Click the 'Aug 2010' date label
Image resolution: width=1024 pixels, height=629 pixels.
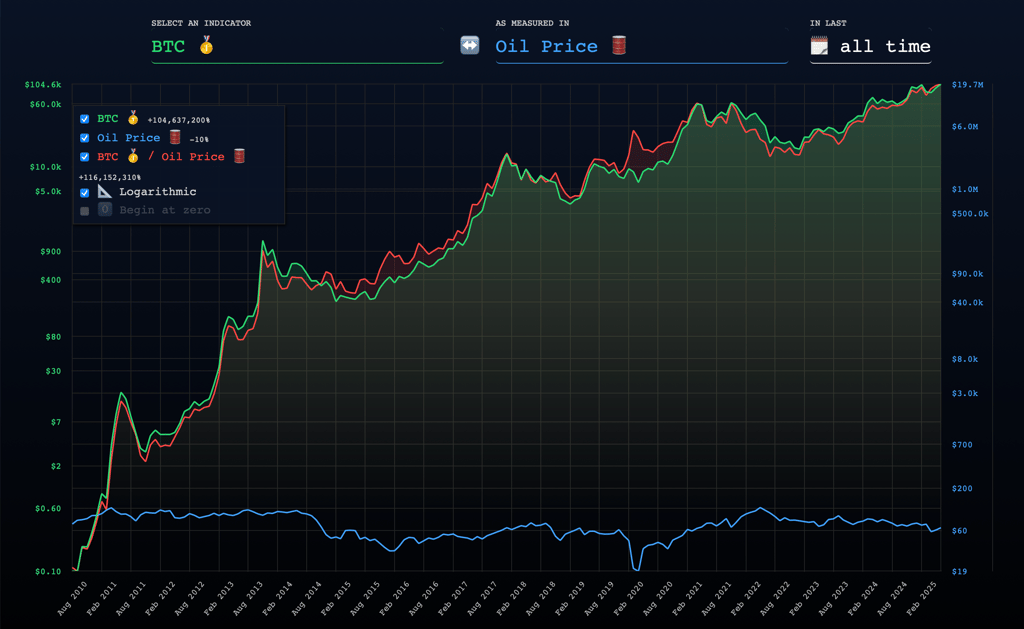[x=72, y=598]
